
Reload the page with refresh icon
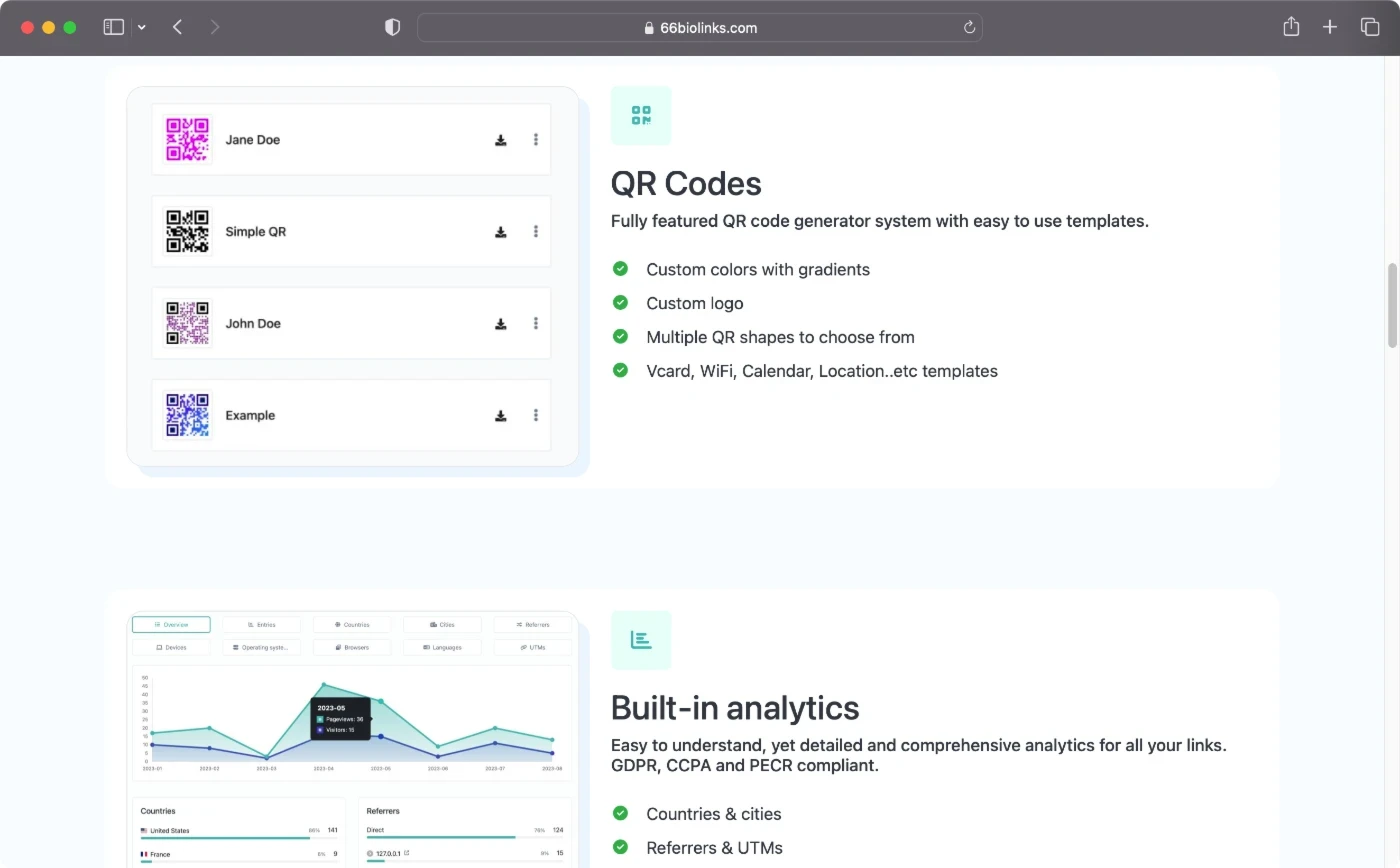pos(969,28)
